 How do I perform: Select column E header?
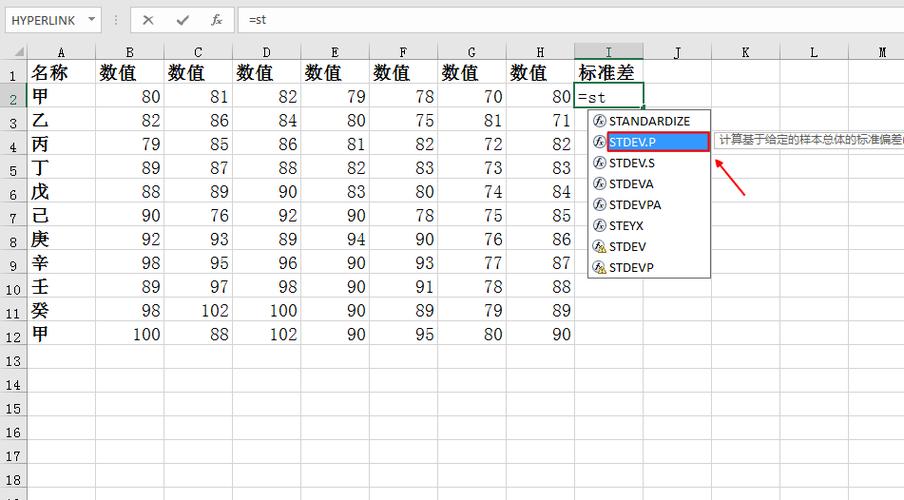tap(335, 52)
